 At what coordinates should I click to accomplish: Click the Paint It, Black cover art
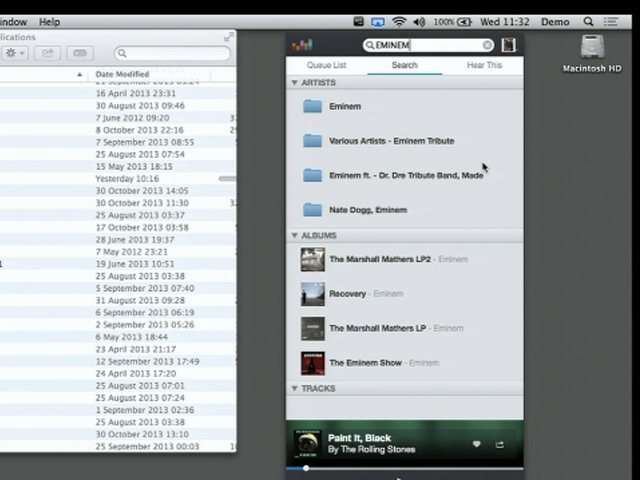[307, 443]
